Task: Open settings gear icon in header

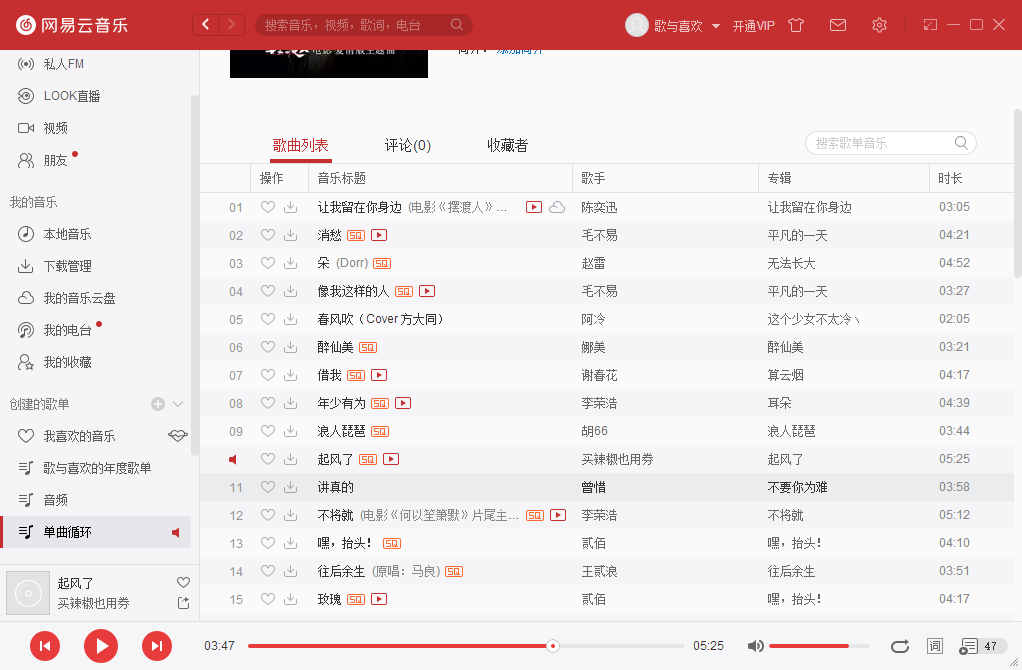Action: [x=879, y=25]
